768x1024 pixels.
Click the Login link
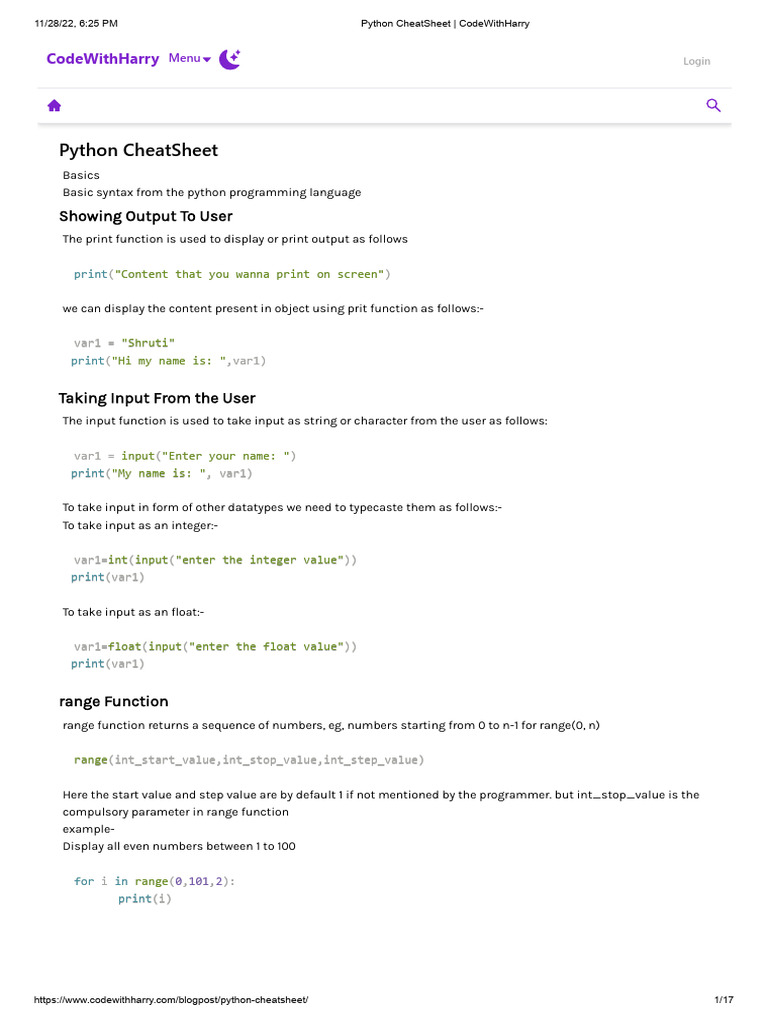coord(696,61)
